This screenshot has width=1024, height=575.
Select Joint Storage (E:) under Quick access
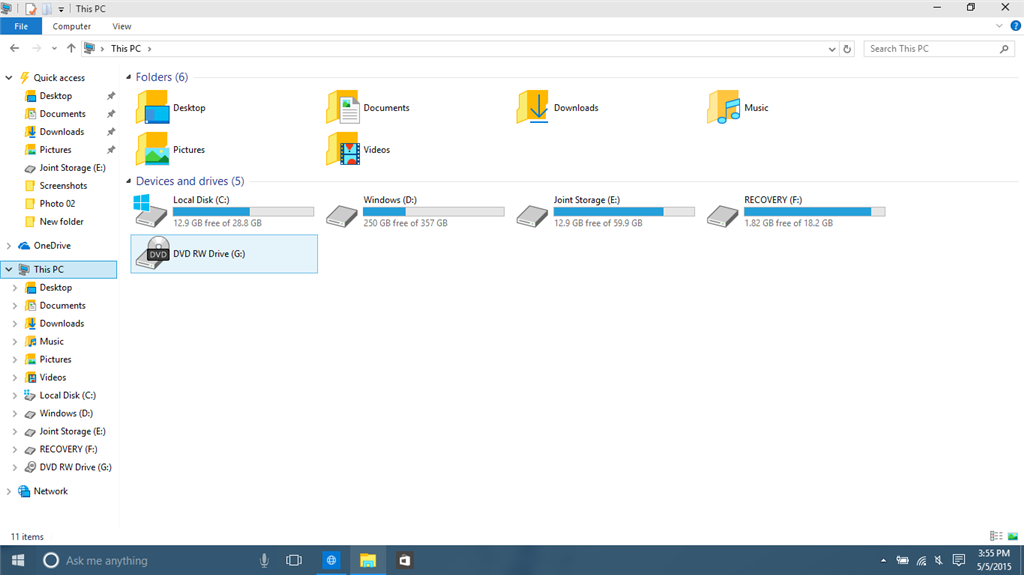[x=72, y=168]
